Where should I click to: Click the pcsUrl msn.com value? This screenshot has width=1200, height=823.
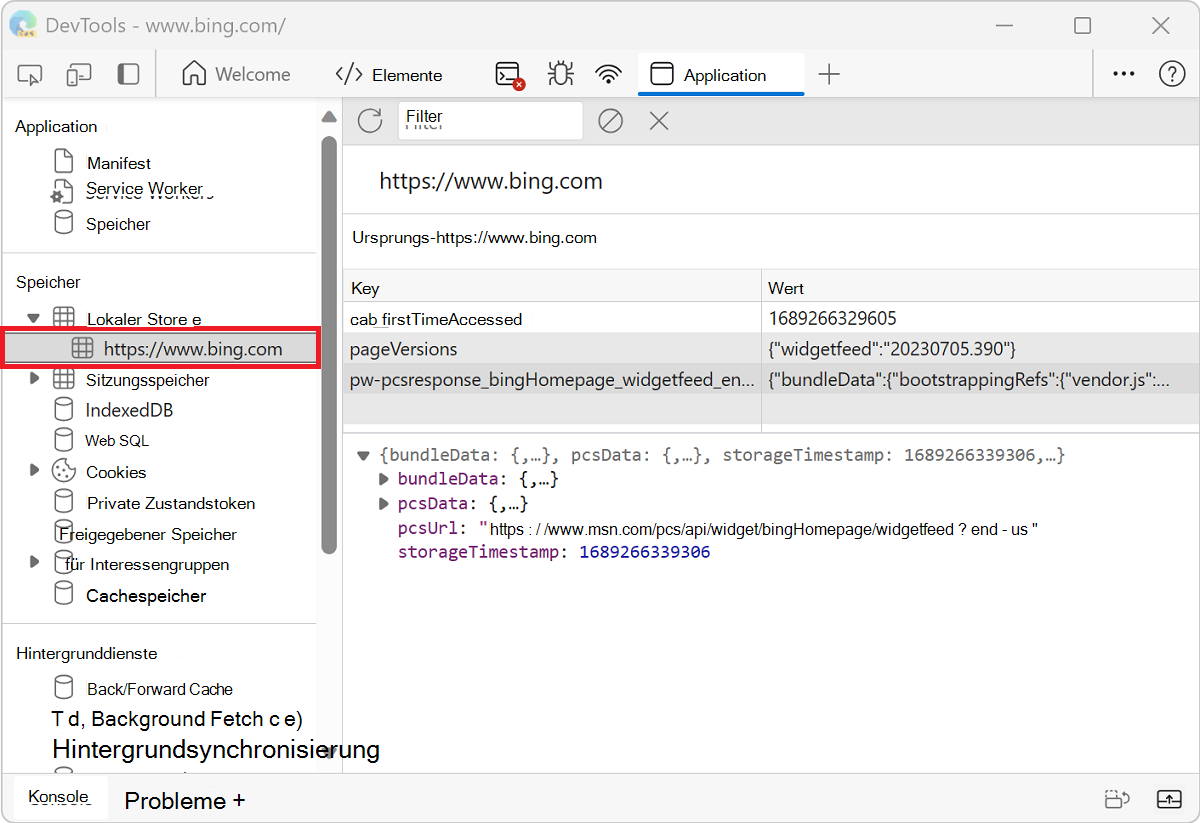(759, 529)
